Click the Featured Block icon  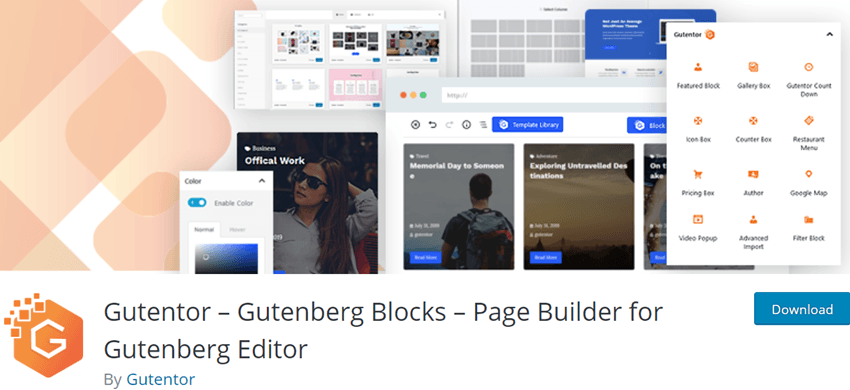(698, 67)
